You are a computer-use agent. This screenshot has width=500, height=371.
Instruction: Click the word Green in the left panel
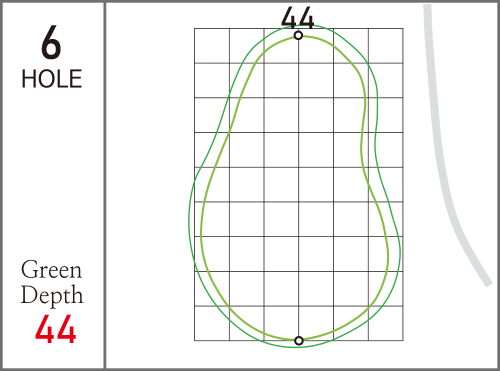[51, 270]
